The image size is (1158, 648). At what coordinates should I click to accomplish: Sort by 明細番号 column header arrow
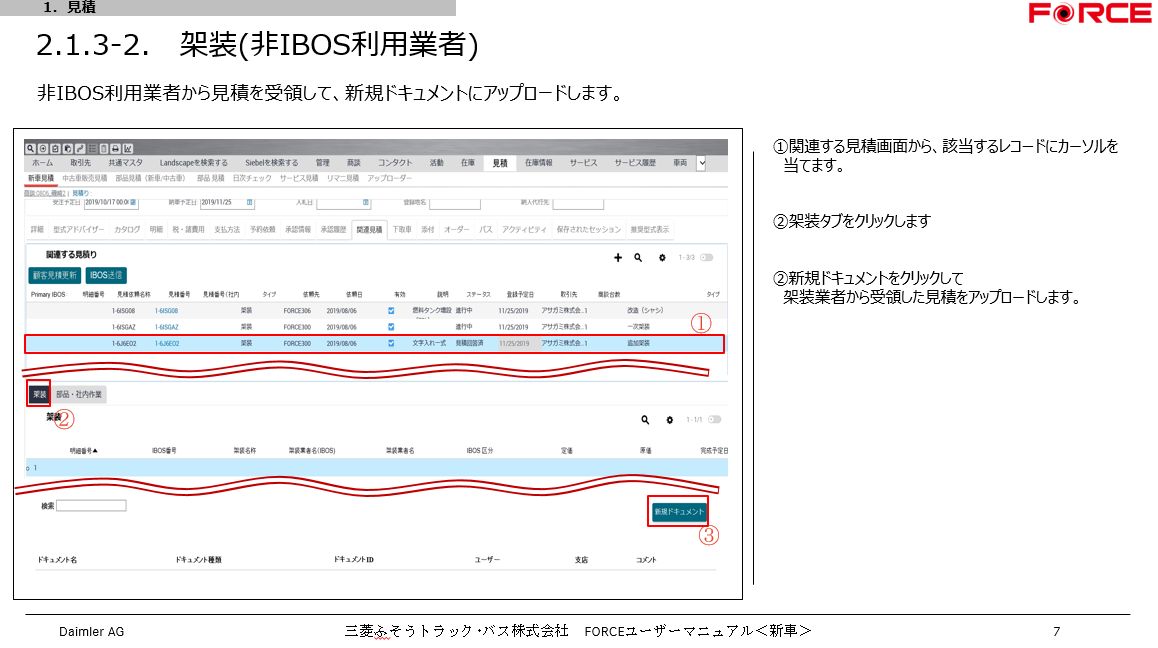tap(96, 451)
